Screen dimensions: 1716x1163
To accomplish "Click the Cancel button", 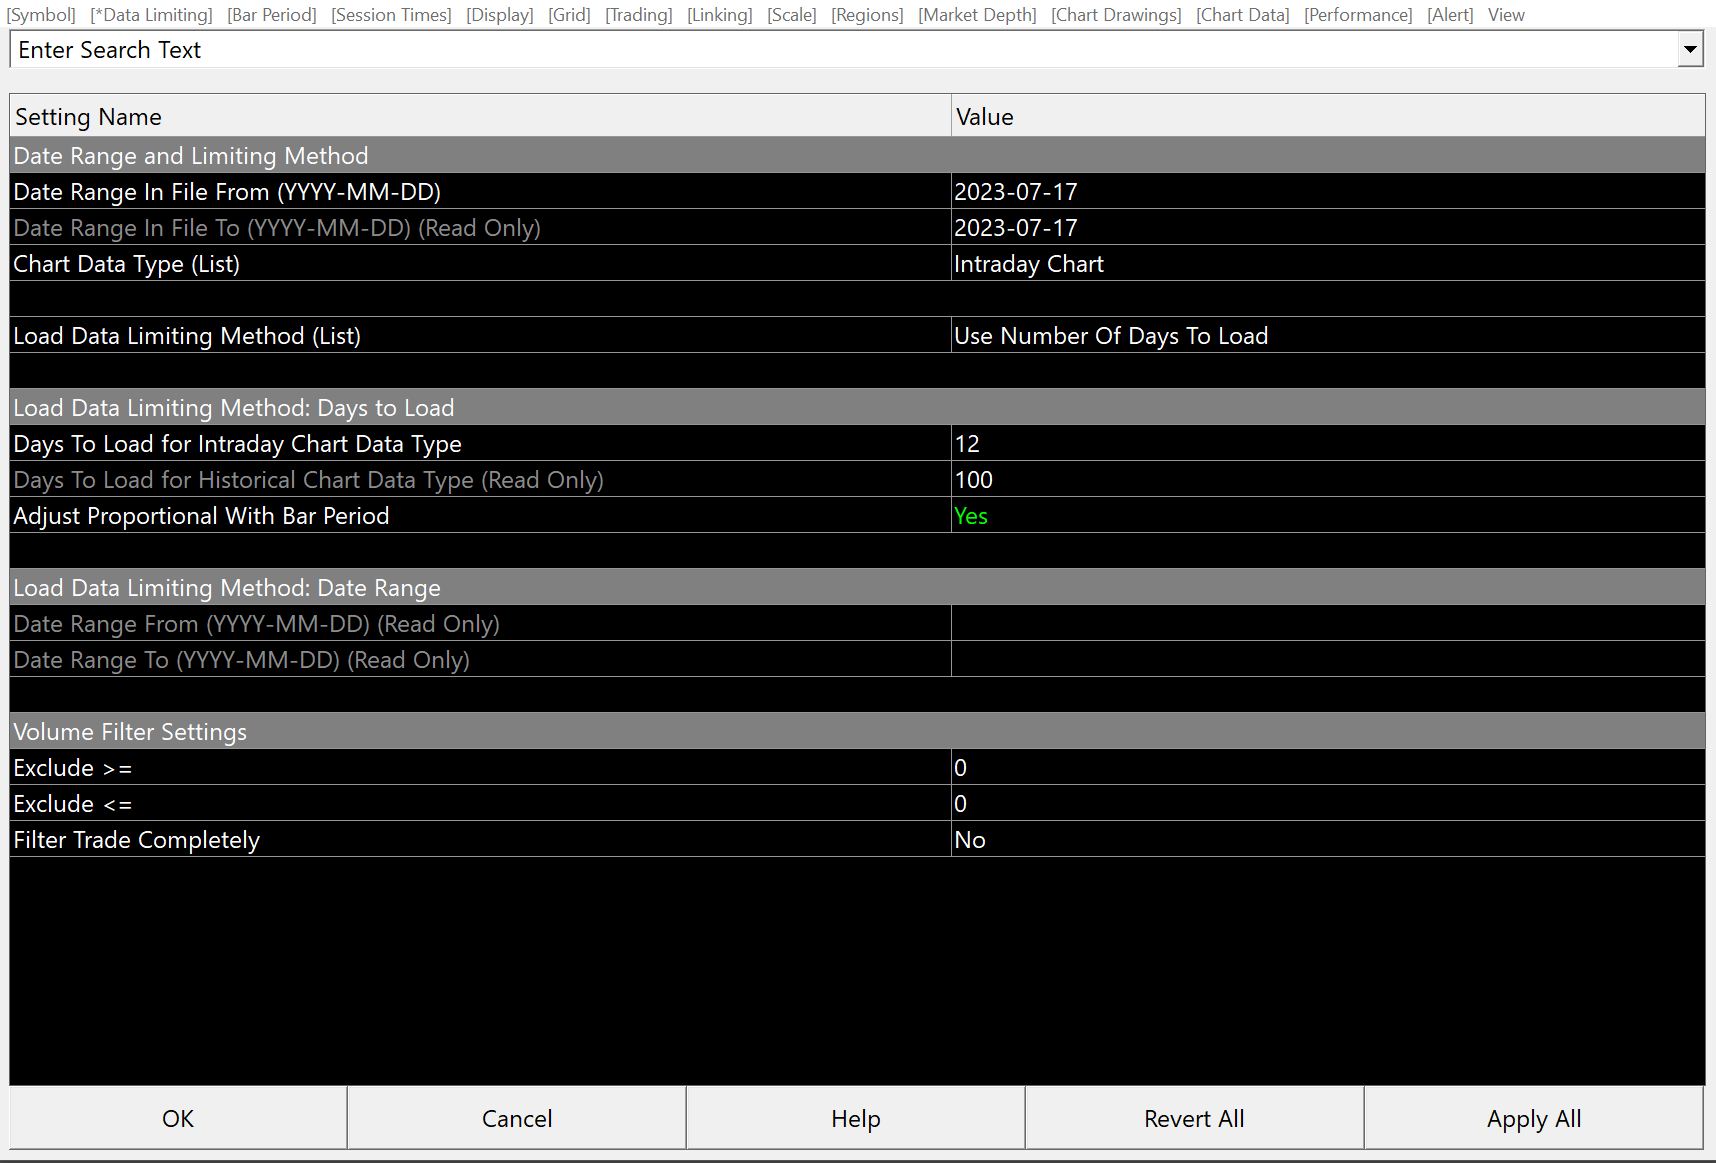I will (517, 1118).
